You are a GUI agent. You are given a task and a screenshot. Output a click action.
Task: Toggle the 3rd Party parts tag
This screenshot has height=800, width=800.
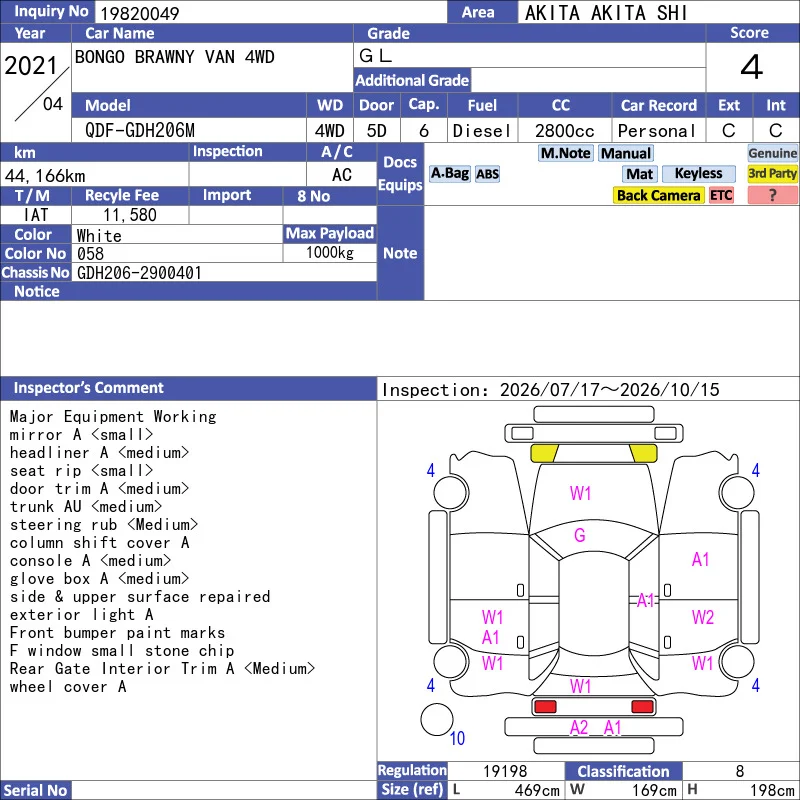pyautogui.click(x=772, y=174)
